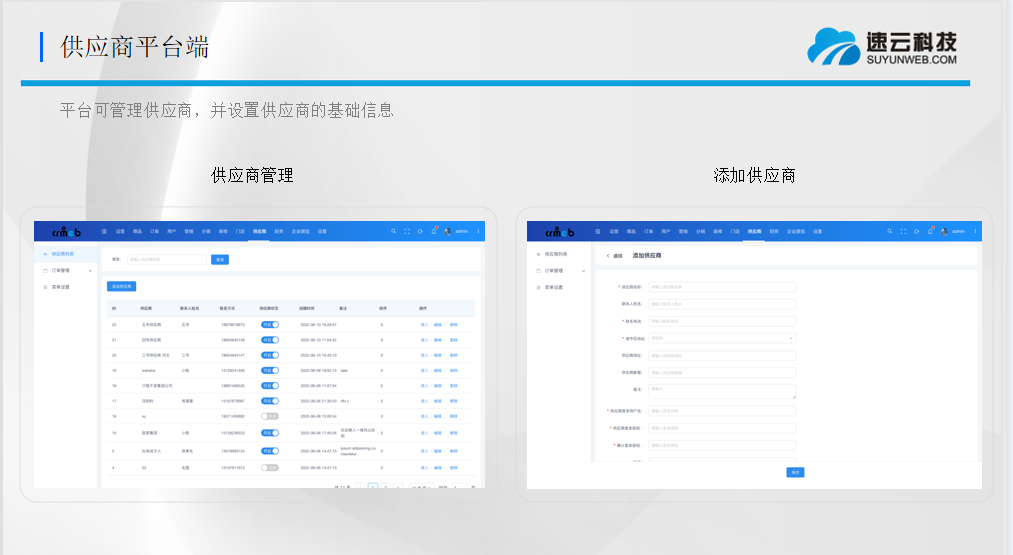Click the refresh icon in the right panel header
Screen dimensions: 1013x555
pyautogui.click(x=916, y=231)
